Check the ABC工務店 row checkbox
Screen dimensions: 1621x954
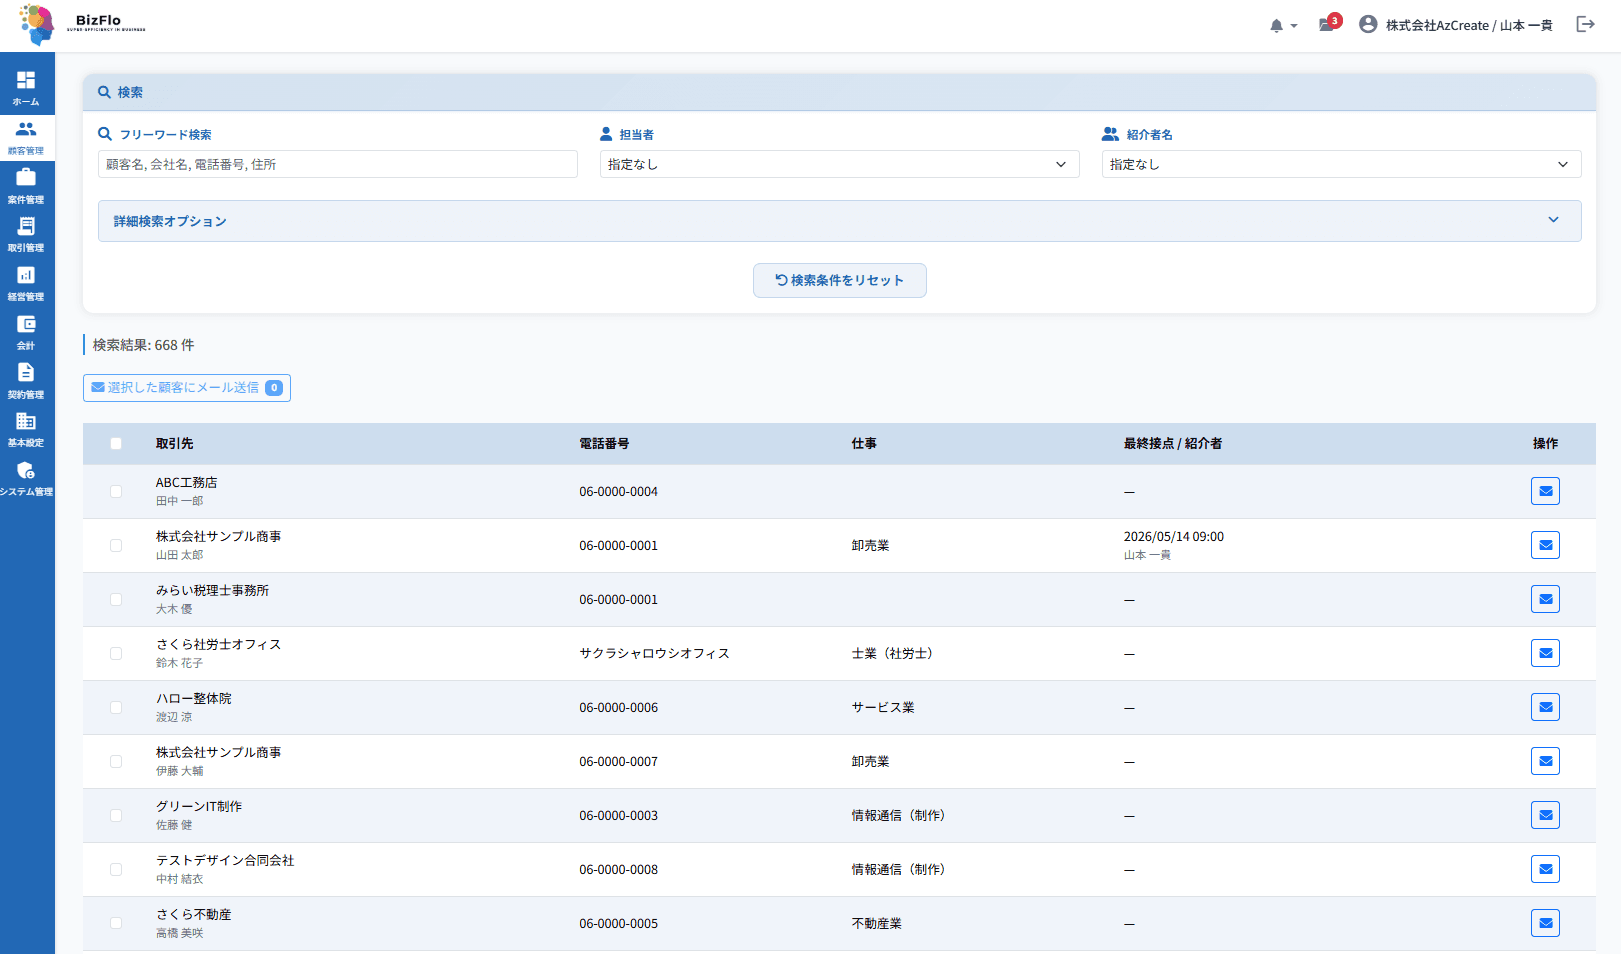[x=116, y=492]
